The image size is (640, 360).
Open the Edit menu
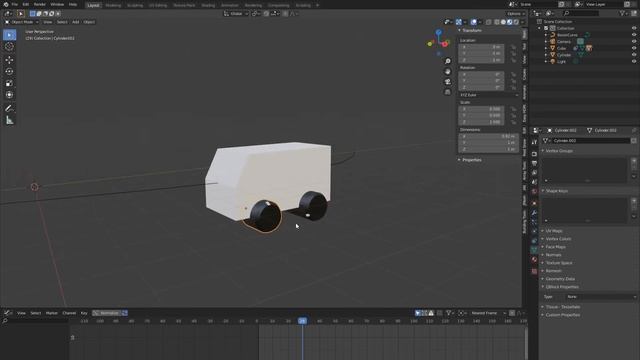26,4
